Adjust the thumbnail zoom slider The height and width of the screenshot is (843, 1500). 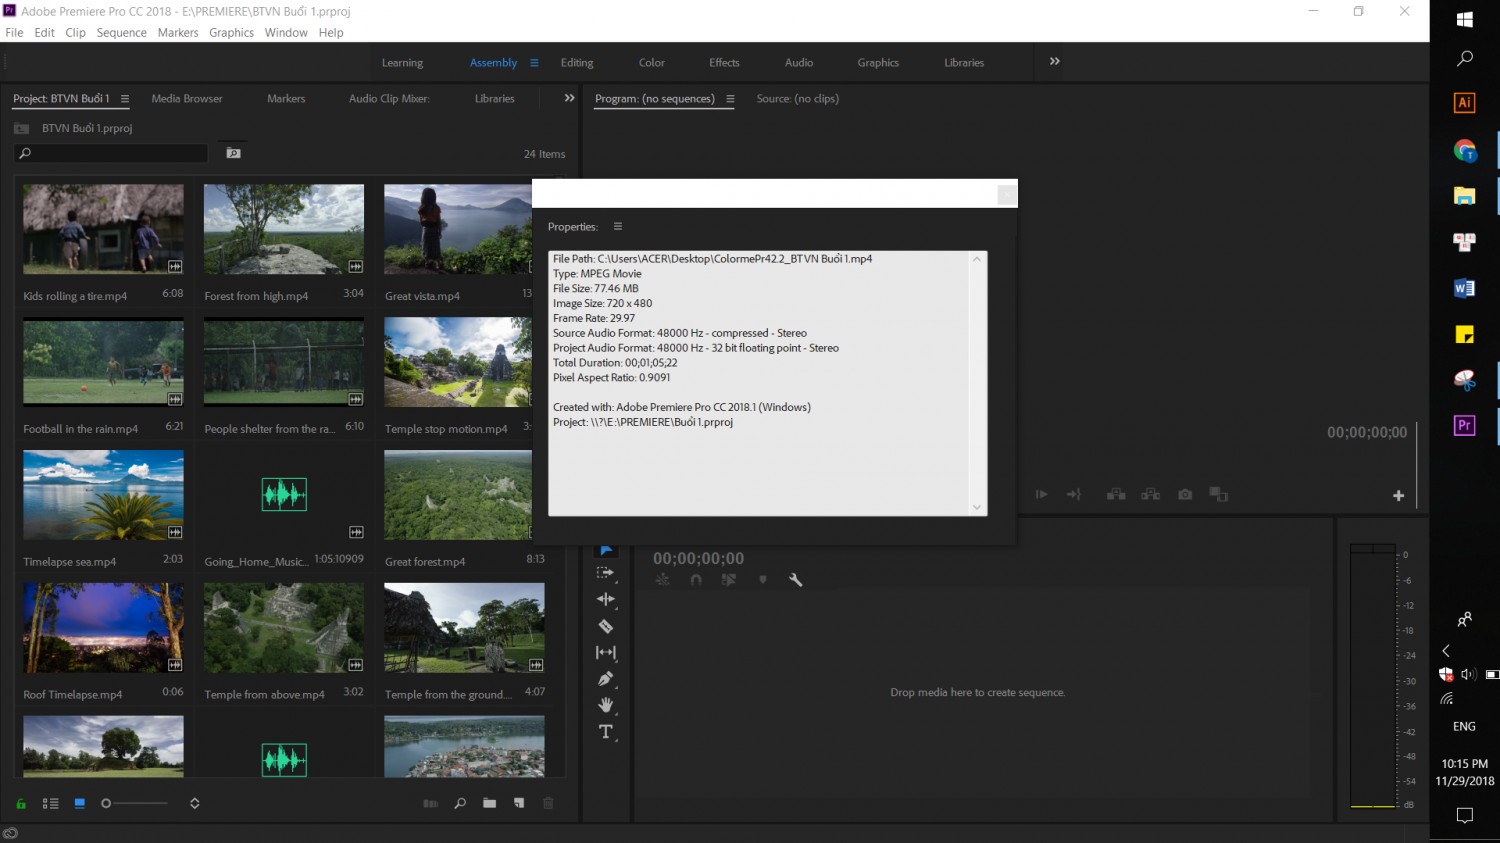(x=134, y=803)
